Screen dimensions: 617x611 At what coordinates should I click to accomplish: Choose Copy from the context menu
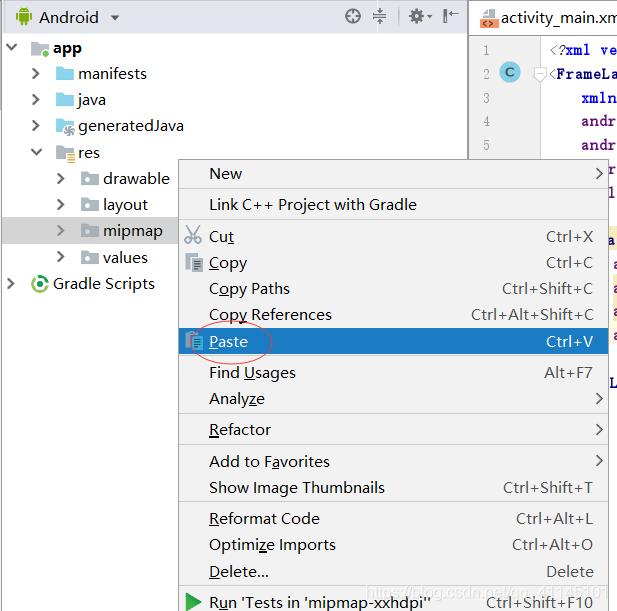click(393, 263)
